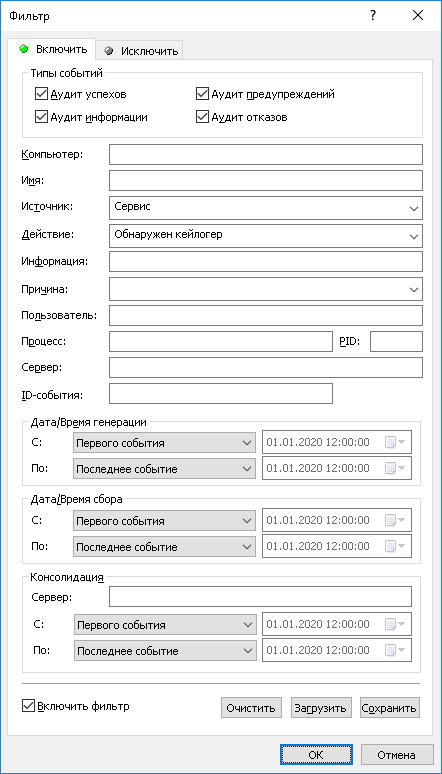
Task: Toggle Аудит отказов checkbox
Action: point(202,117)
